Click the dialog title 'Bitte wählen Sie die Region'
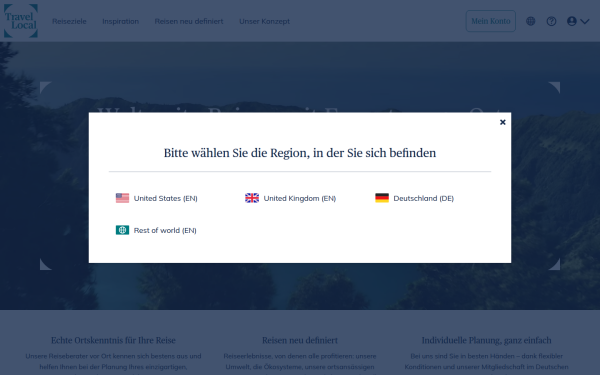 pos(300,153)
